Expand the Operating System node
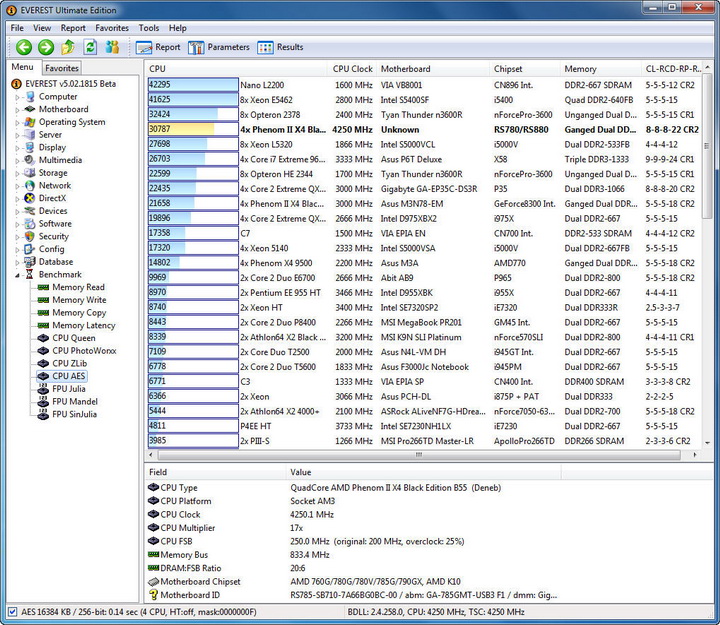720x625 pixels. tap(17, 123)
